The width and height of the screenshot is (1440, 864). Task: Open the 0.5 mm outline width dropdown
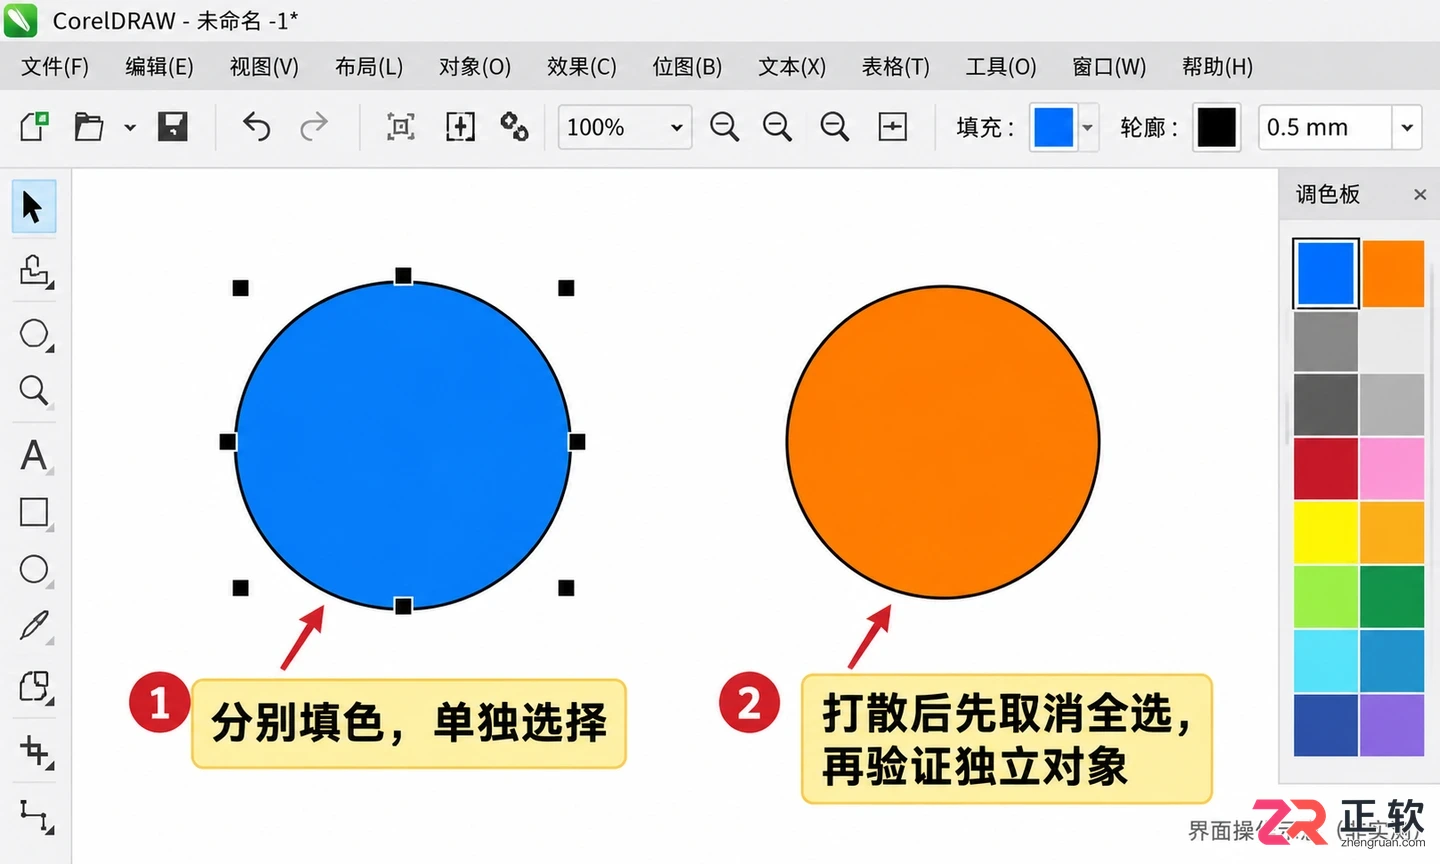pos(1407,127)
